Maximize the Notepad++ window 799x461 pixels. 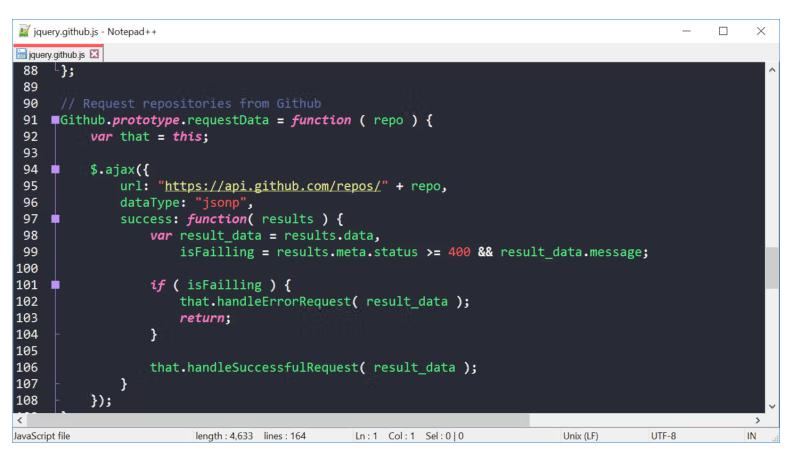coord(723,34)
